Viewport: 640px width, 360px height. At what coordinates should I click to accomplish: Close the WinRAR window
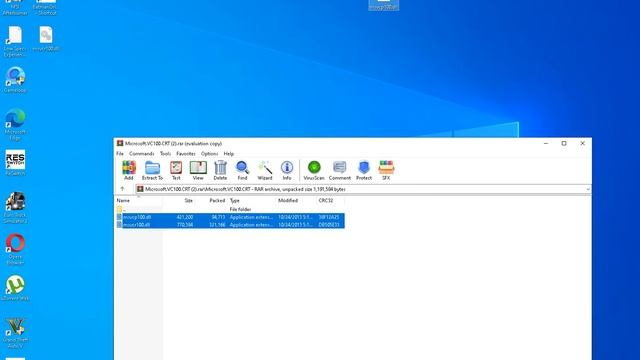pos(582,143)
